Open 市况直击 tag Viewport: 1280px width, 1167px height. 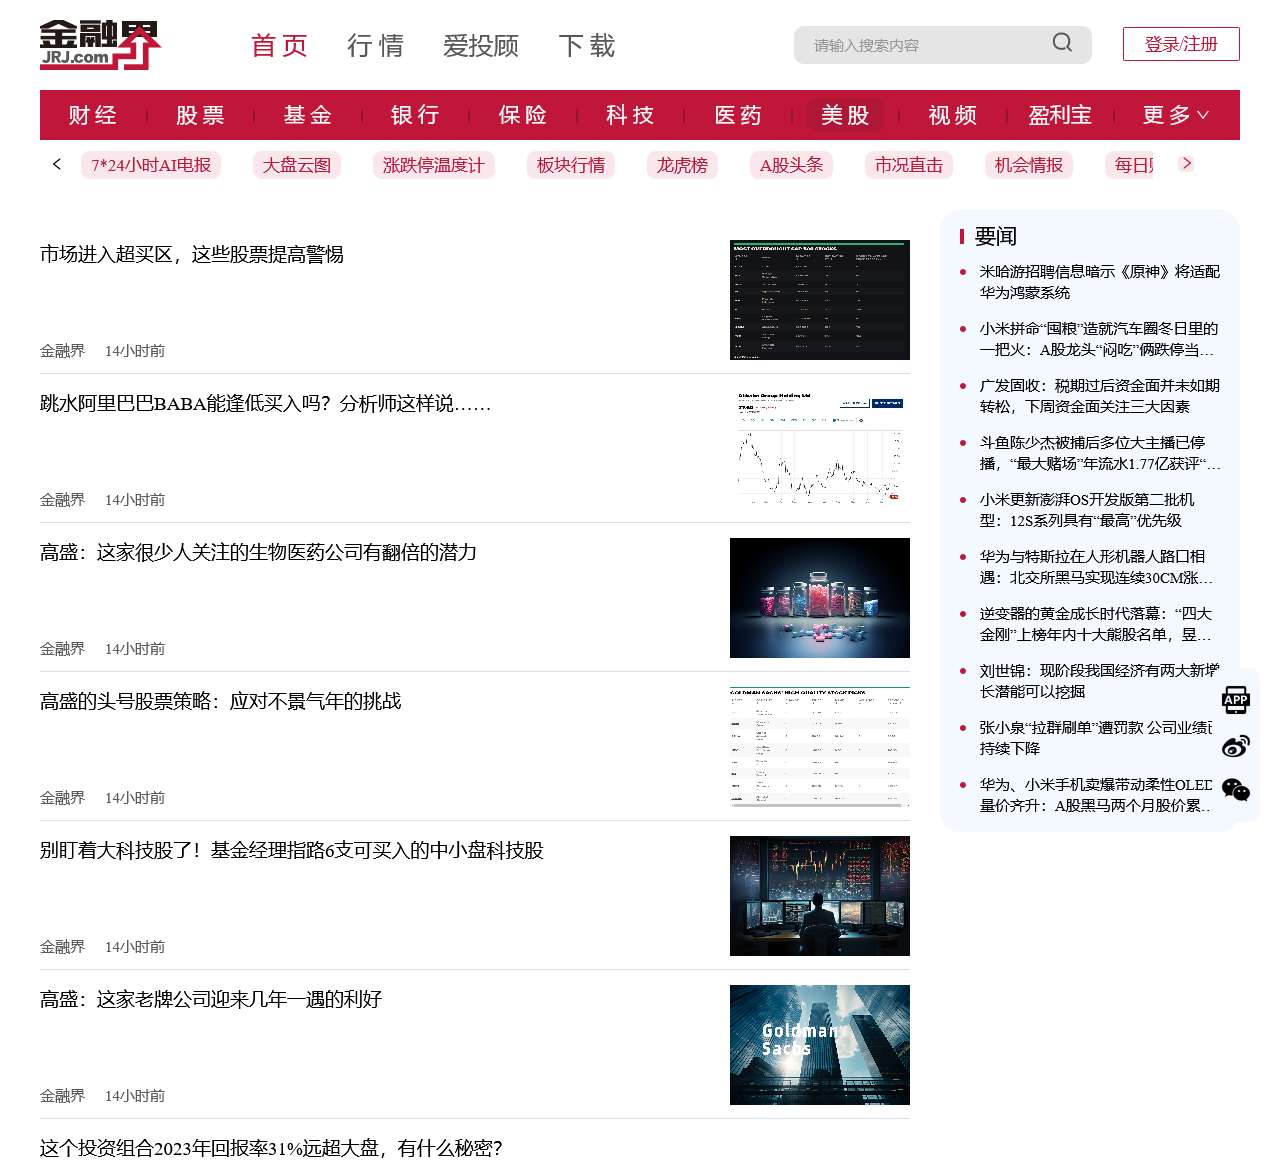tap(909, 165)
